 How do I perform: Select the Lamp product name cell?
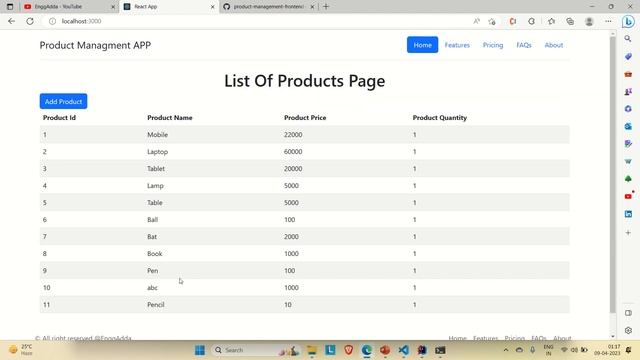(x=155, y=186)
